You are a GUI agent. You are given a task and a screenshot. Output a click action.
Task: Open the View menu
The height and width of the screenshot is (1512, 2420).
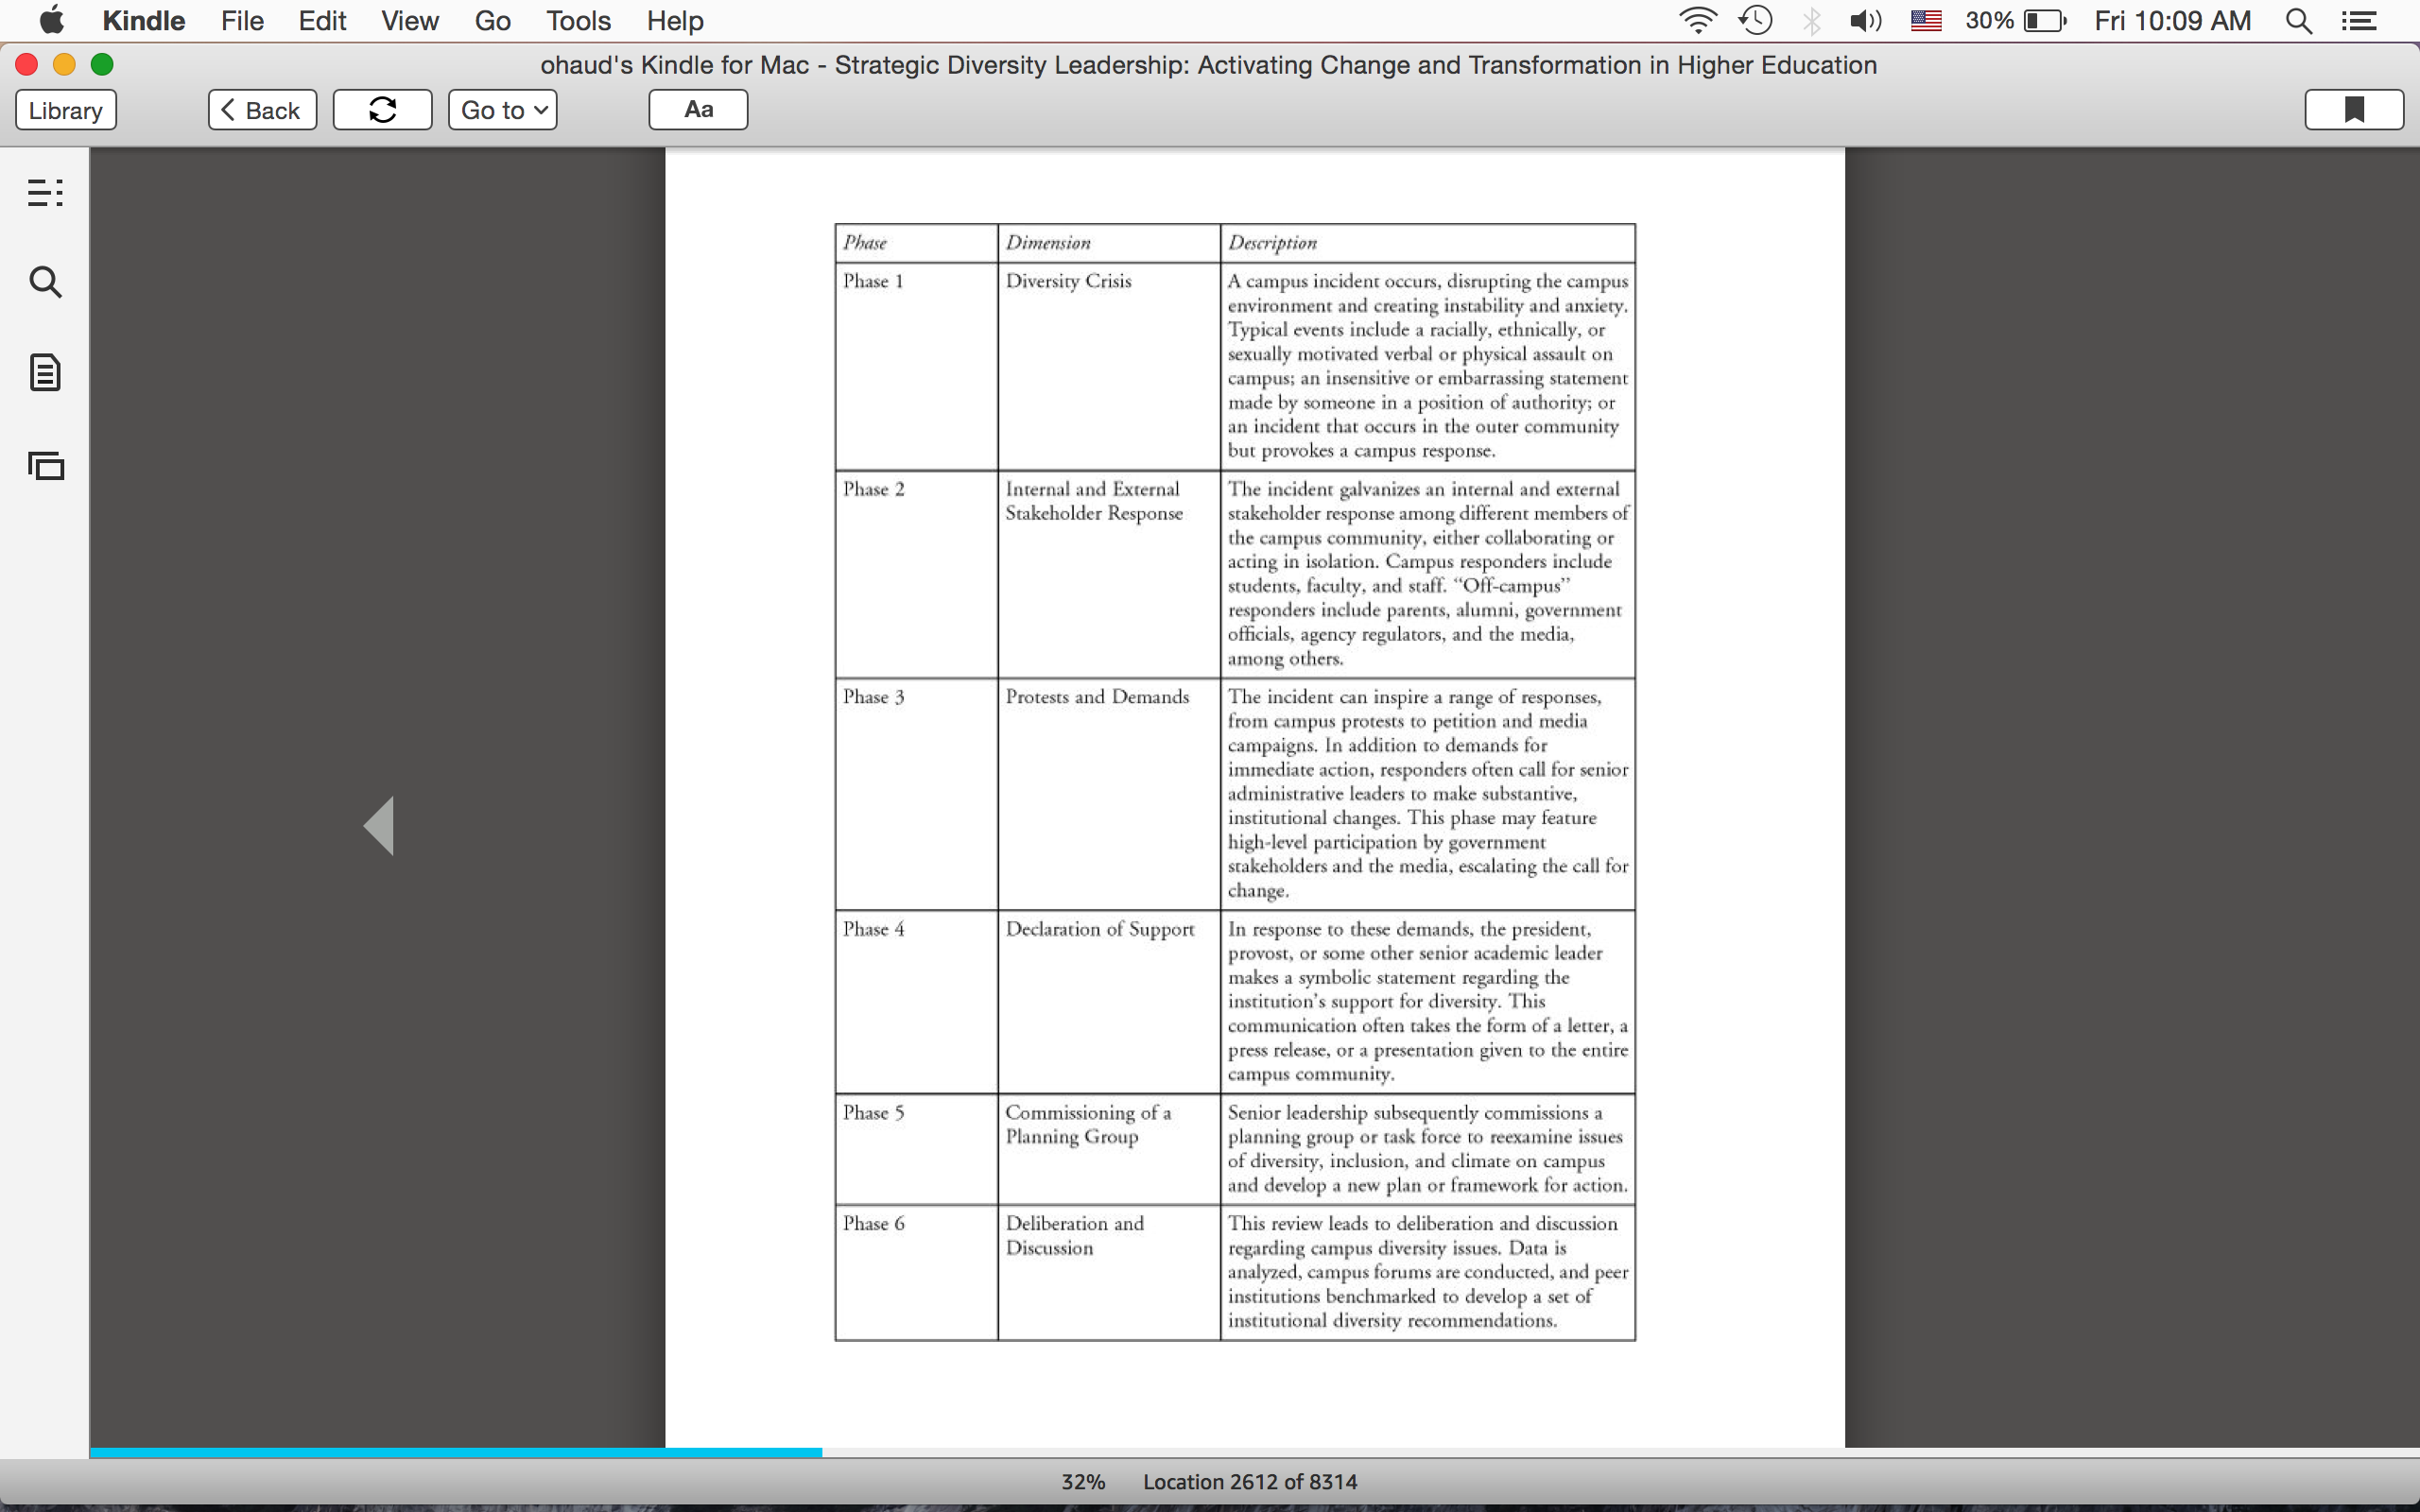coord(410,21)
